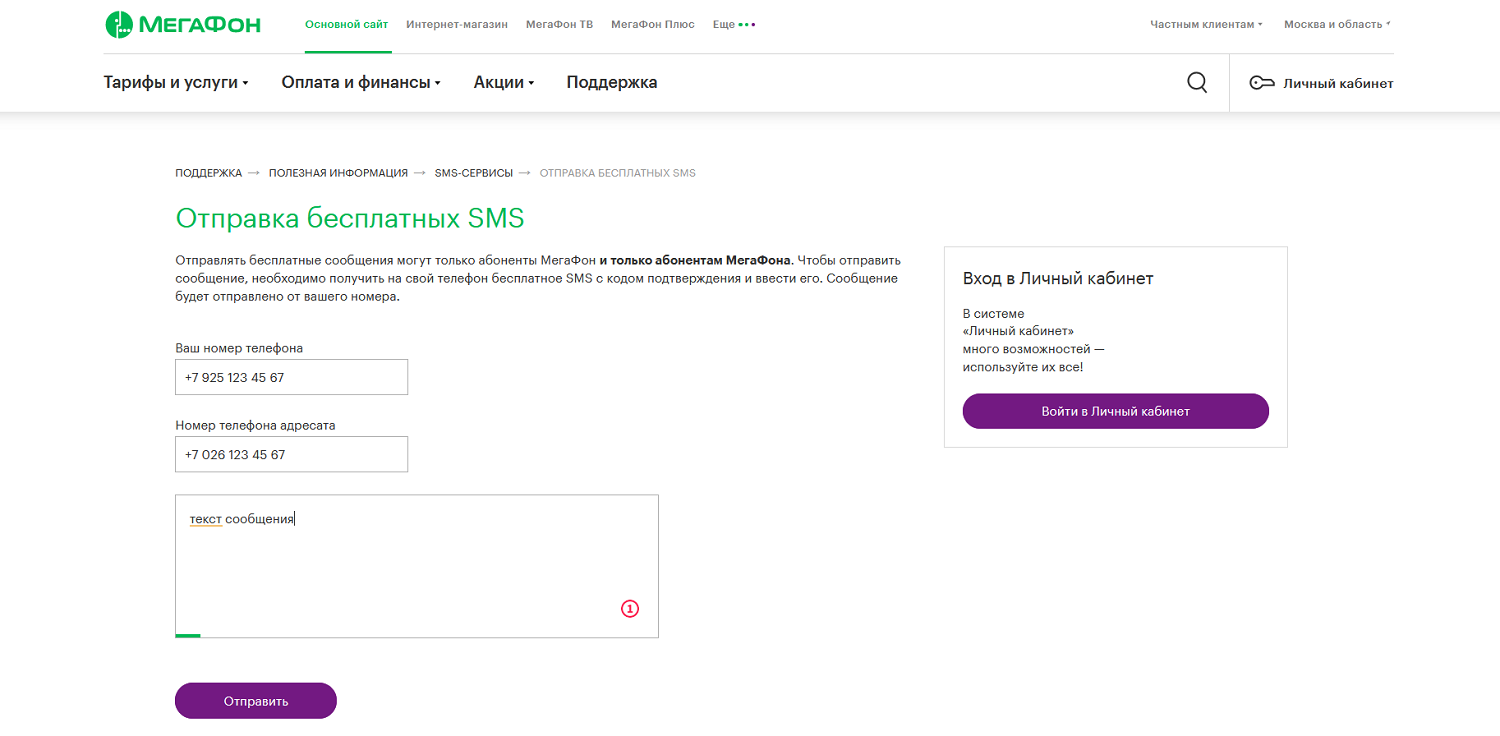Select the Основной сайт tab
1500x736 pixels.
[x=347, y=24]
